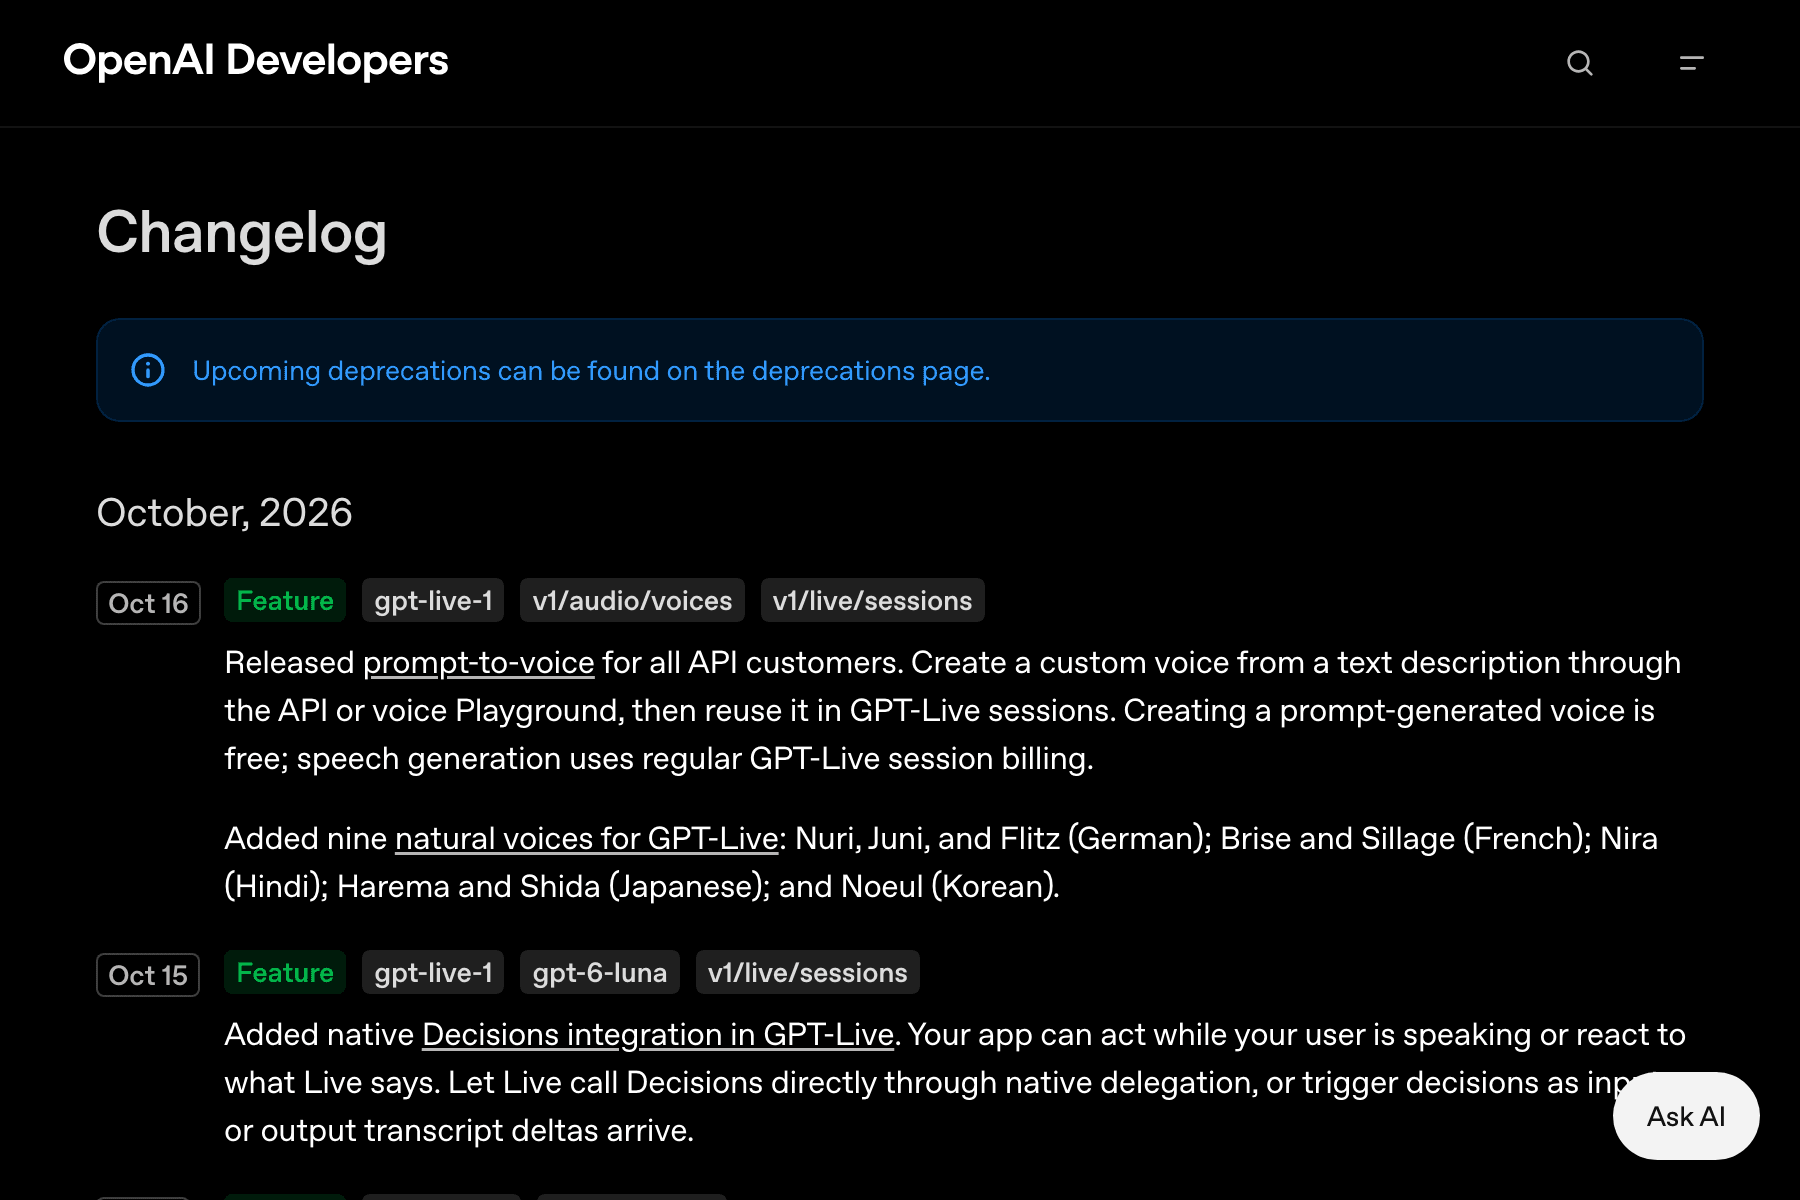Click v1/live/sessions tag in Oct 16 entry
Viewport: 1800px width, 1200px height.
click(873, 600)
